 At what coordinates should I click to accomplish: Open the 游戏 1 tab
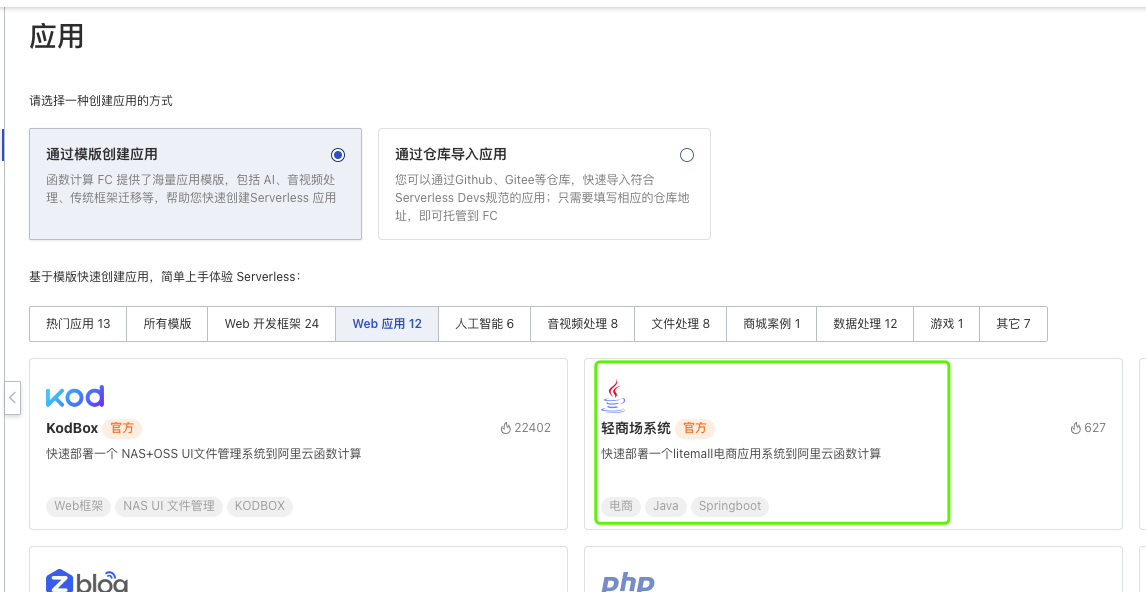click(x=947, y=324)
